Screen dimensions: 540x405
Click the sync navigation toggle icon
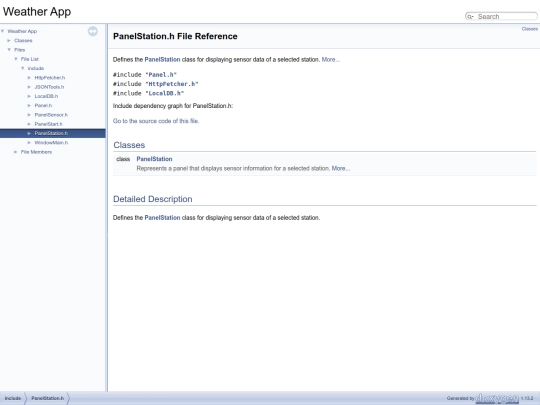point(93,31)
